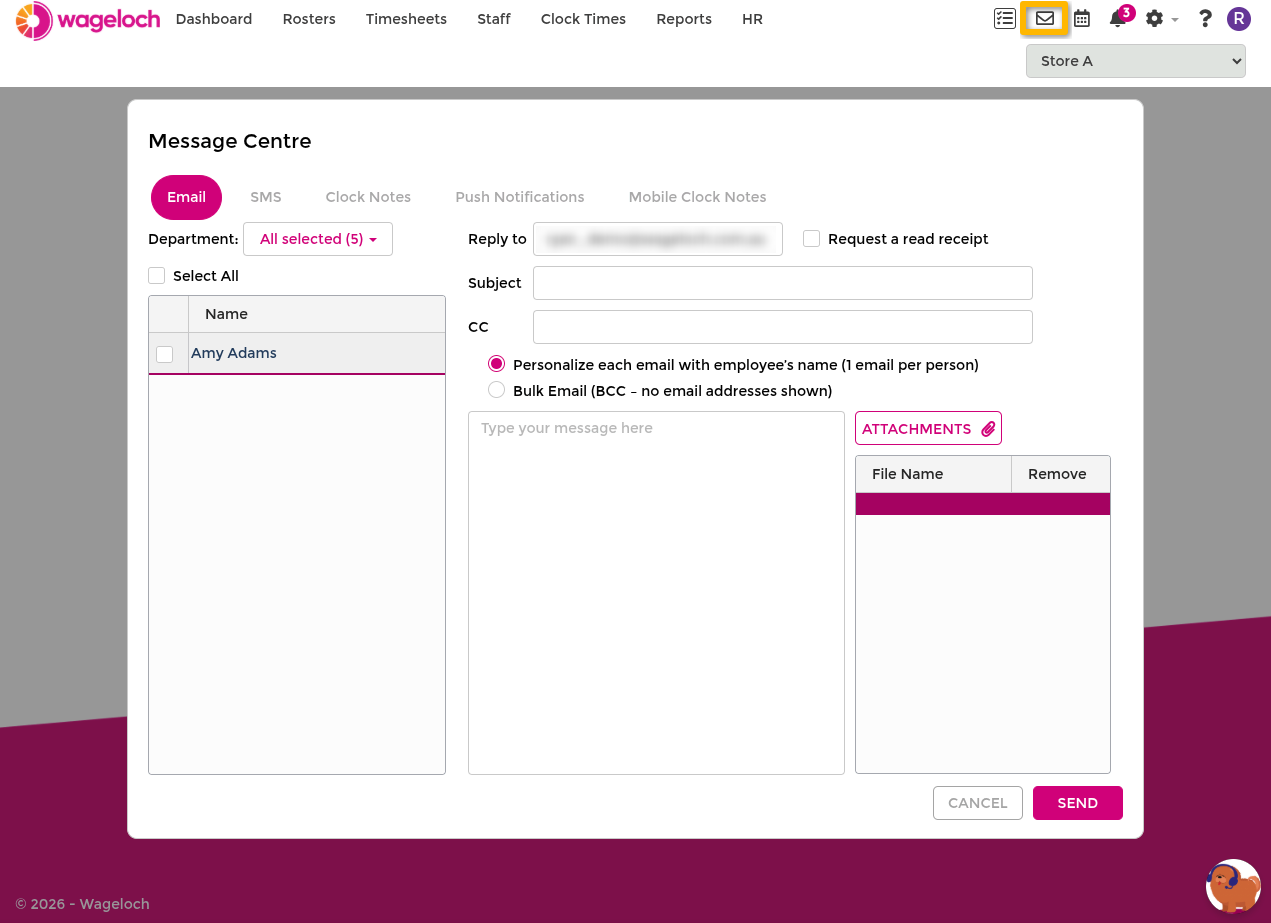
Task: Tick the Amy Adams checkbox
Action: click(165, 354)
